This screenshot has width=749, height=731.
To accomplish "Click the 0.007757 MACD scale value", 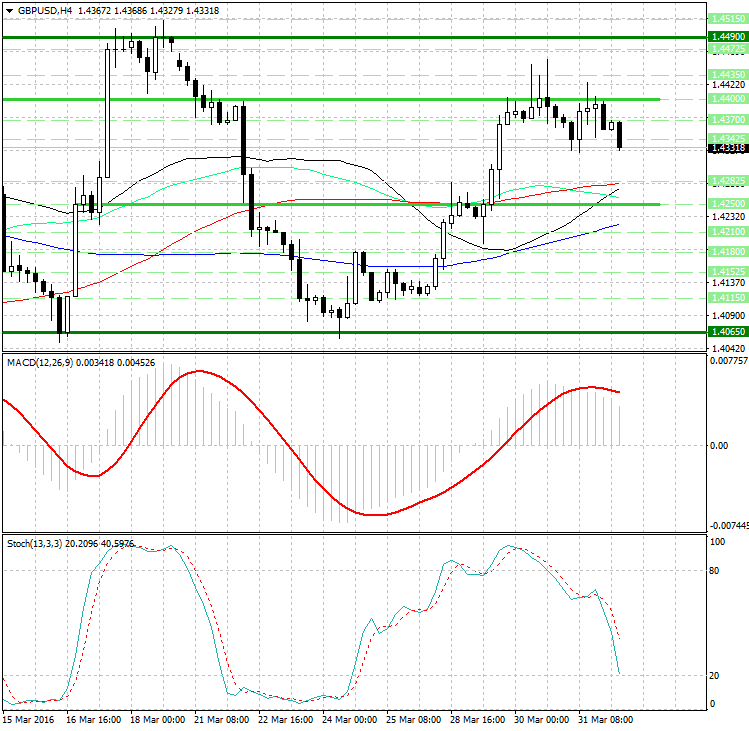I will [726, 360].
